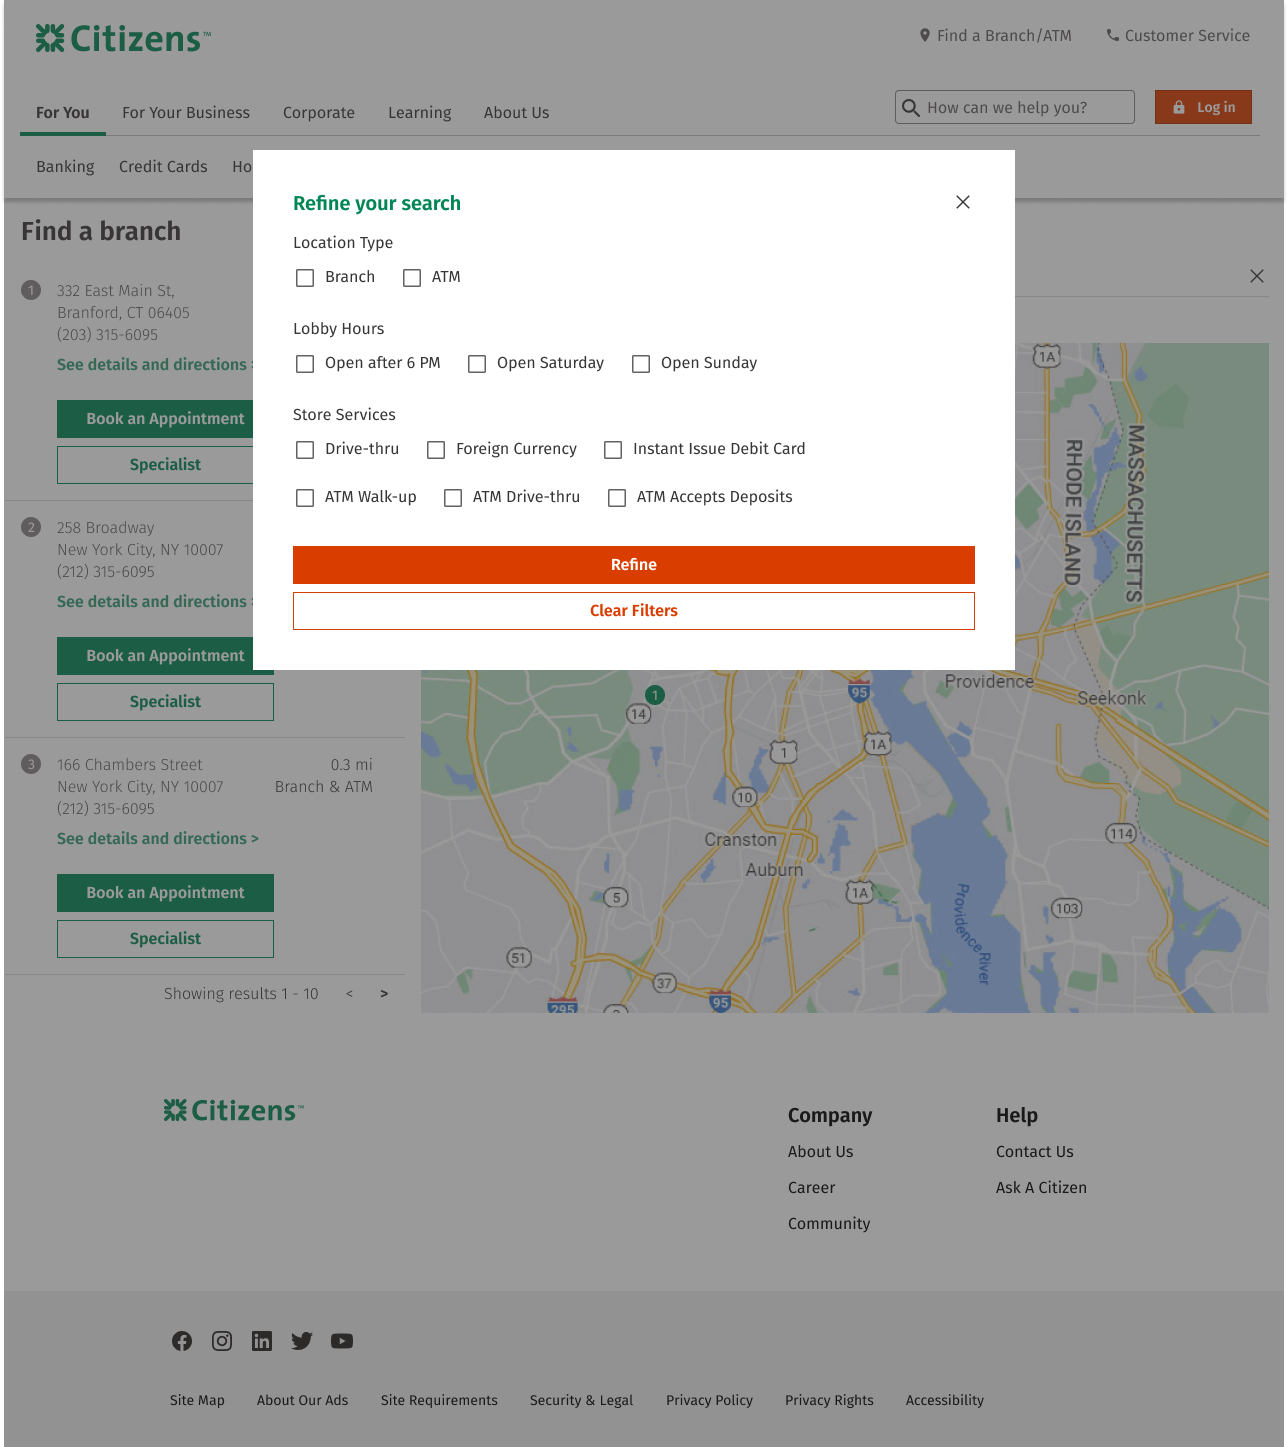The image size is (1288, 1447).
Task: Click the YouTube icon in footer
Action: 342,1341
